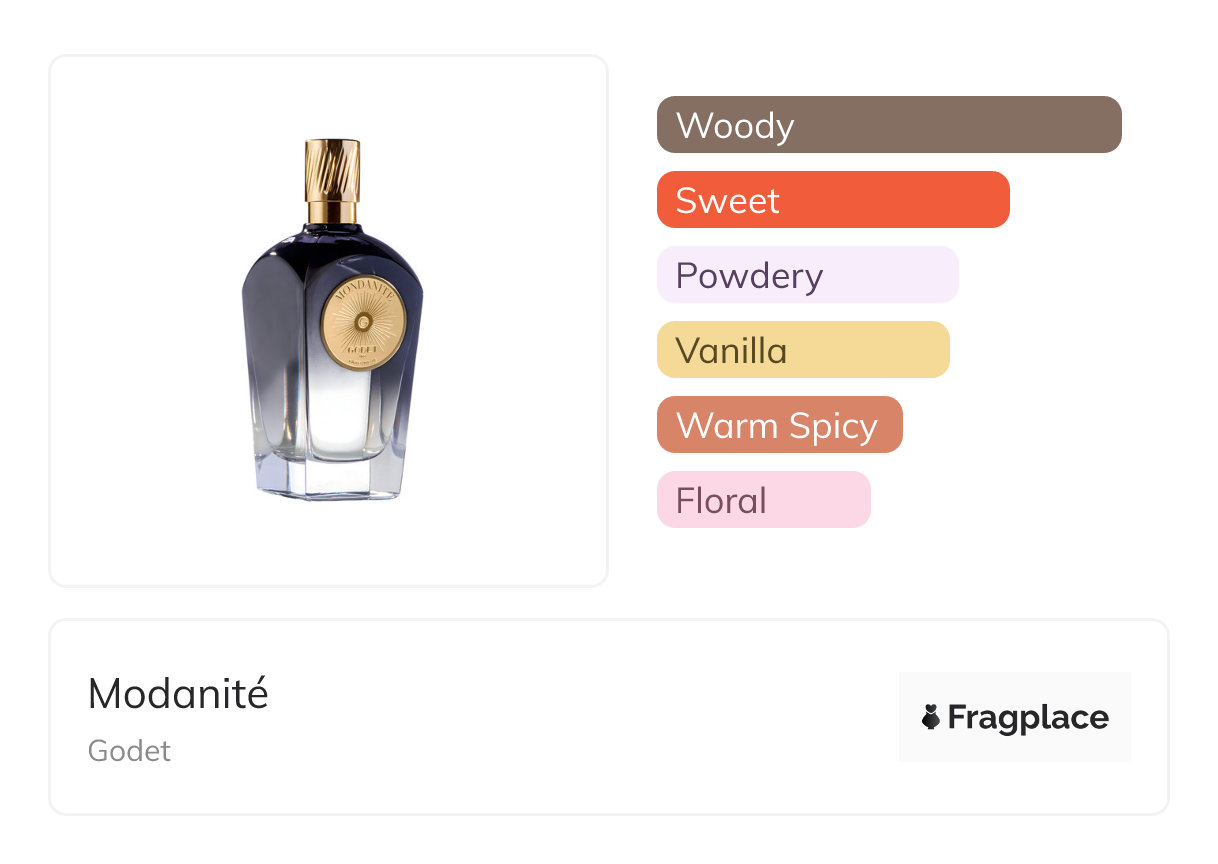Screen dimensions: 1218x864
Task: Click the Floral accord bar
Action: click(x=763, y=500)
